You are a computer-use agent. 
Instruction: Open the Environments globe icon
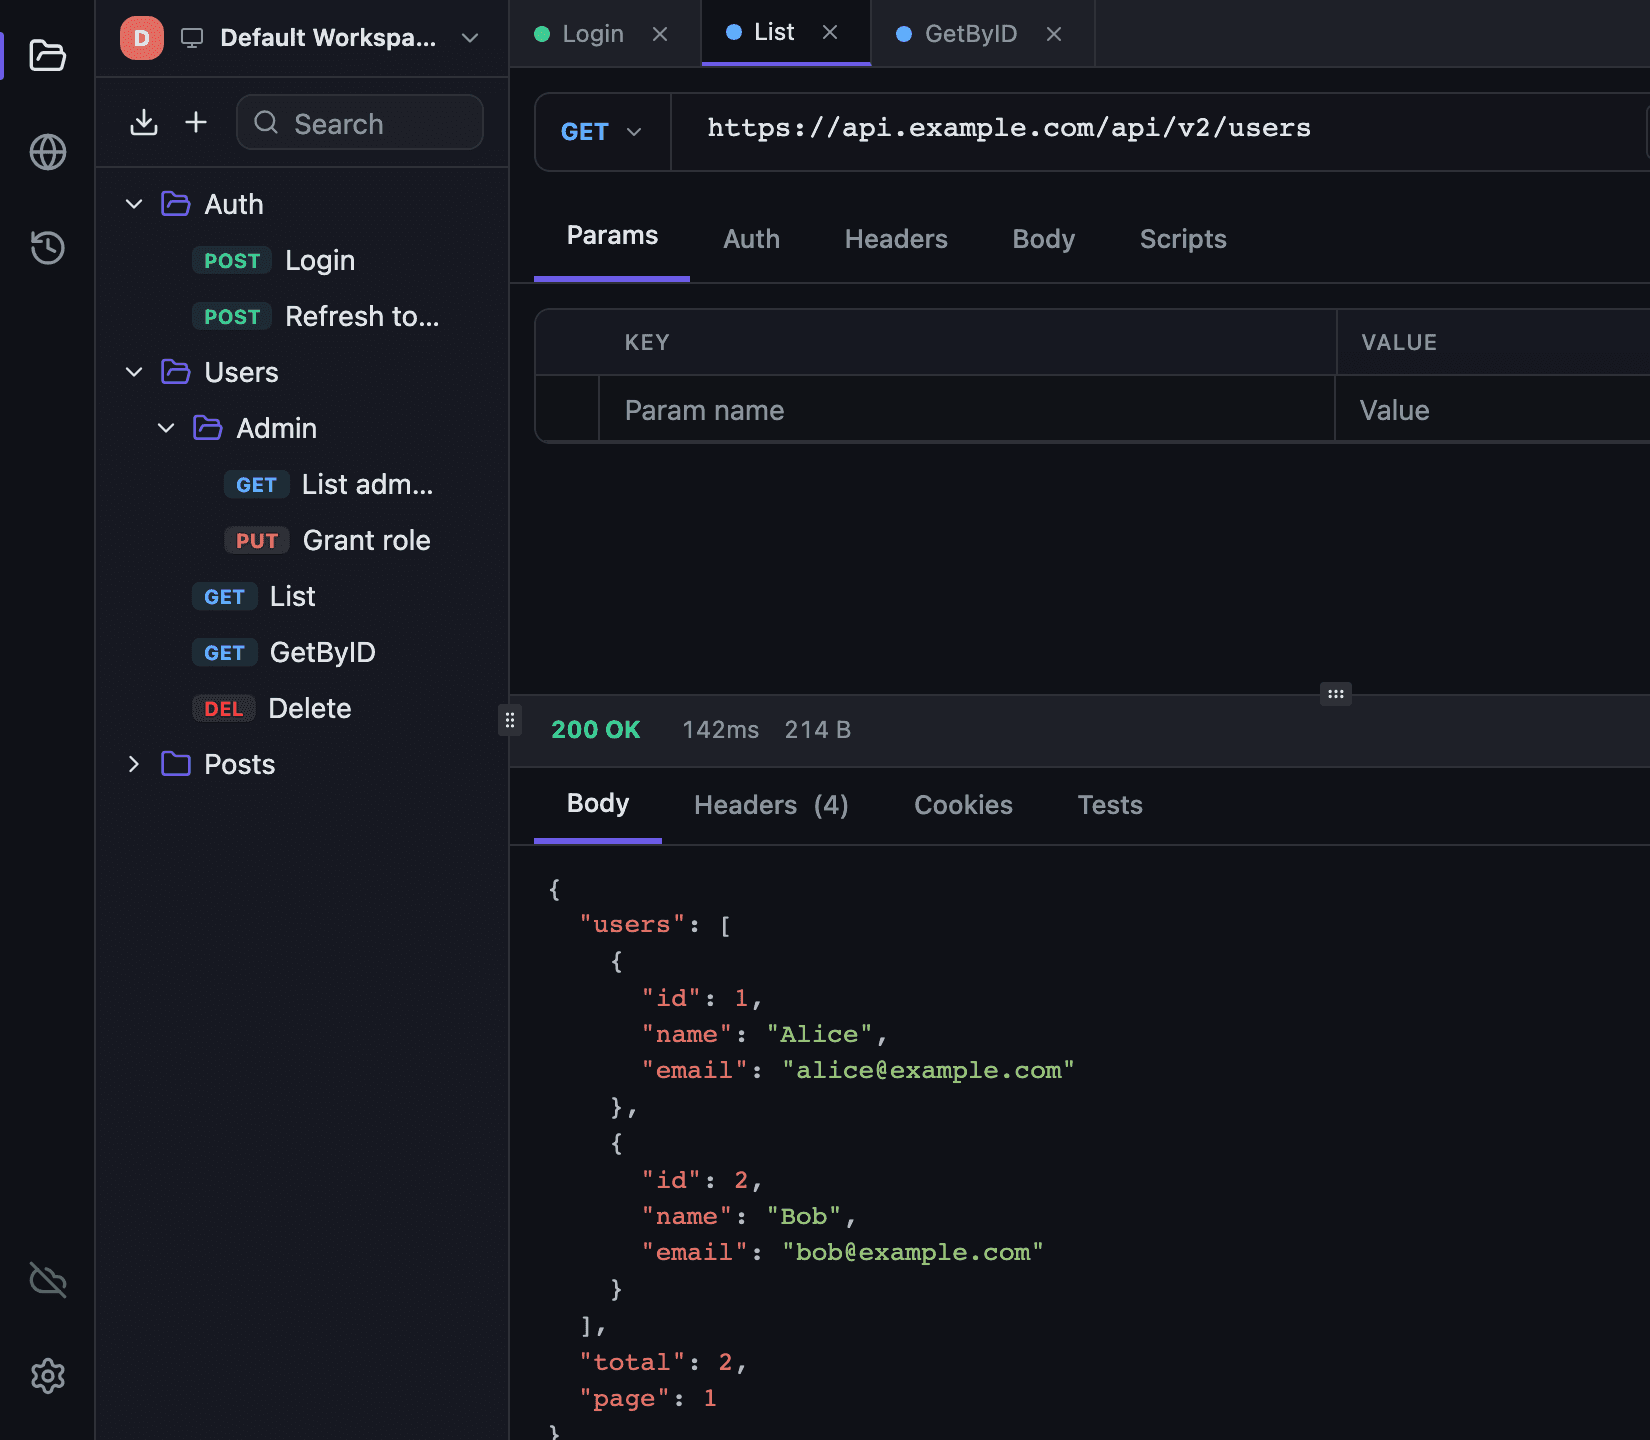pos(47,152)
